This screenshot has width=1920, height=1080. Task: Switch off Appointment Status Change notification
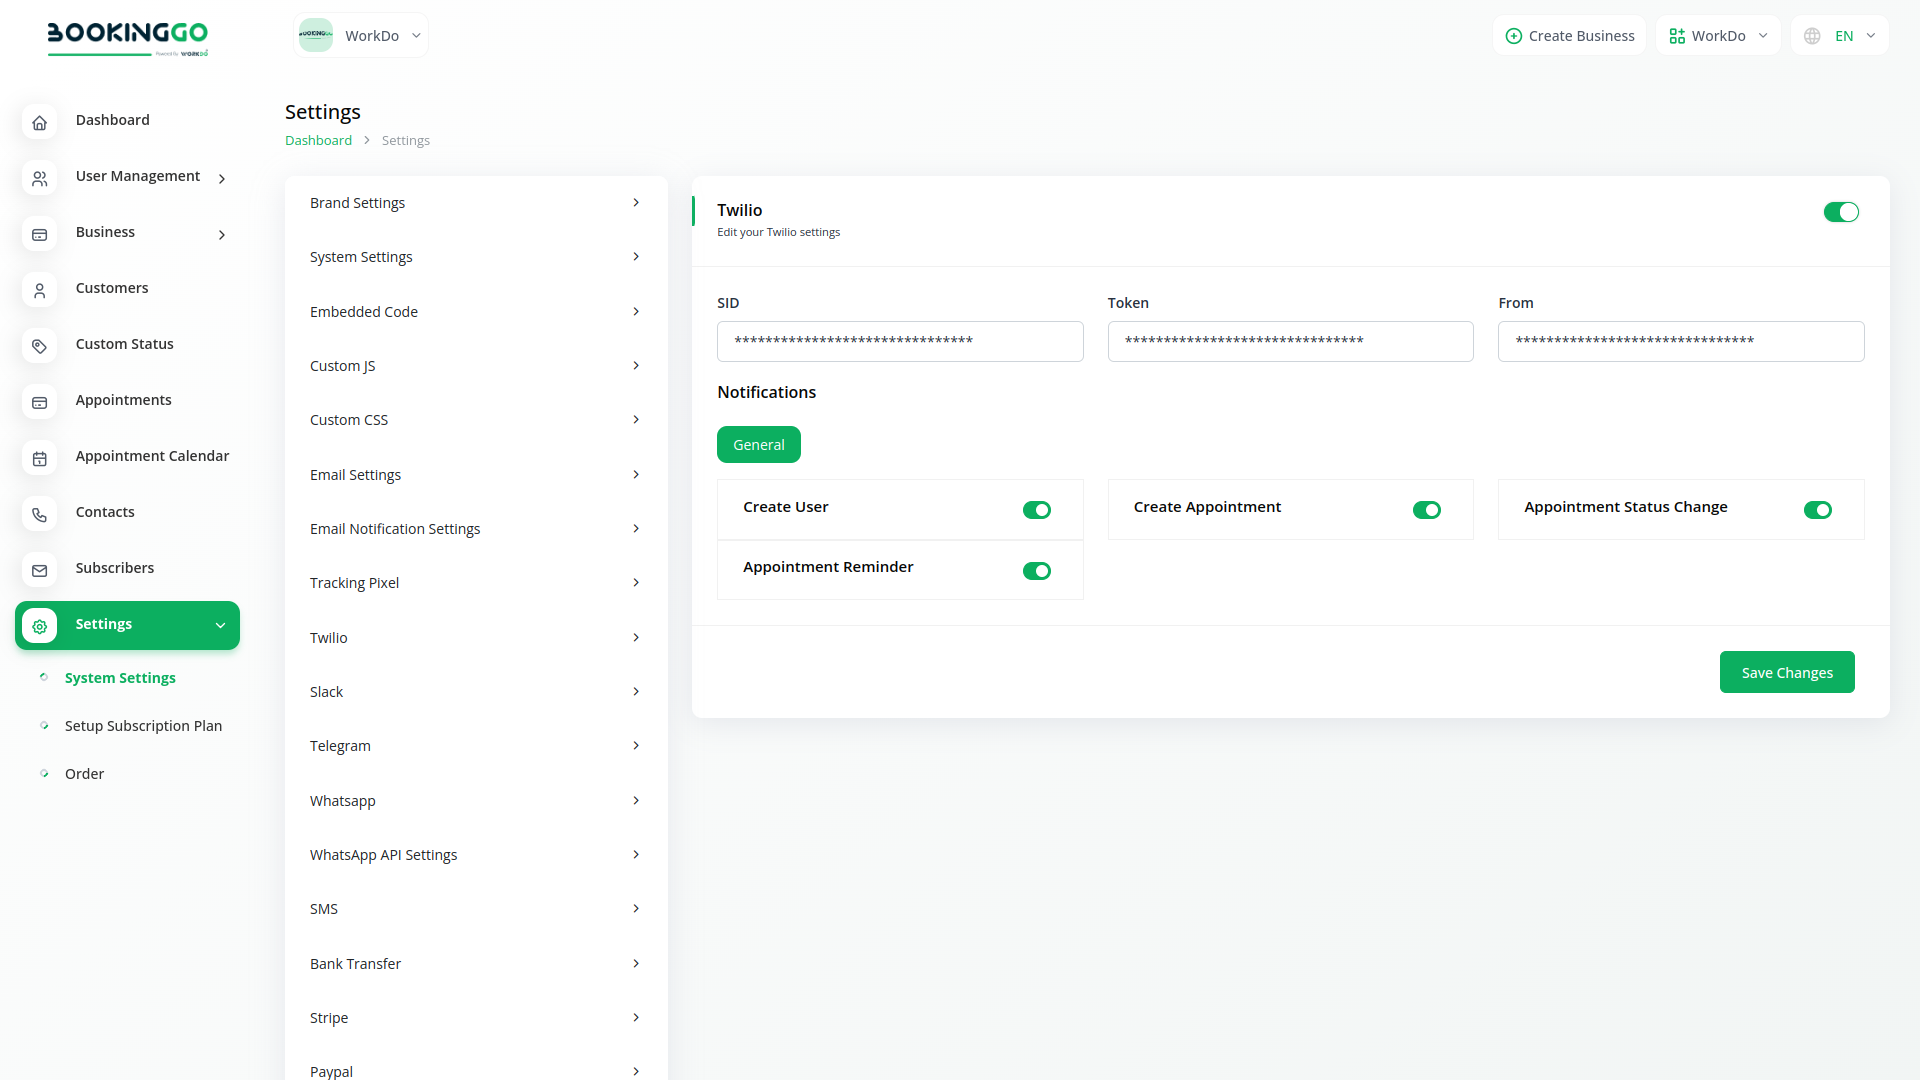coord(1817,510)
